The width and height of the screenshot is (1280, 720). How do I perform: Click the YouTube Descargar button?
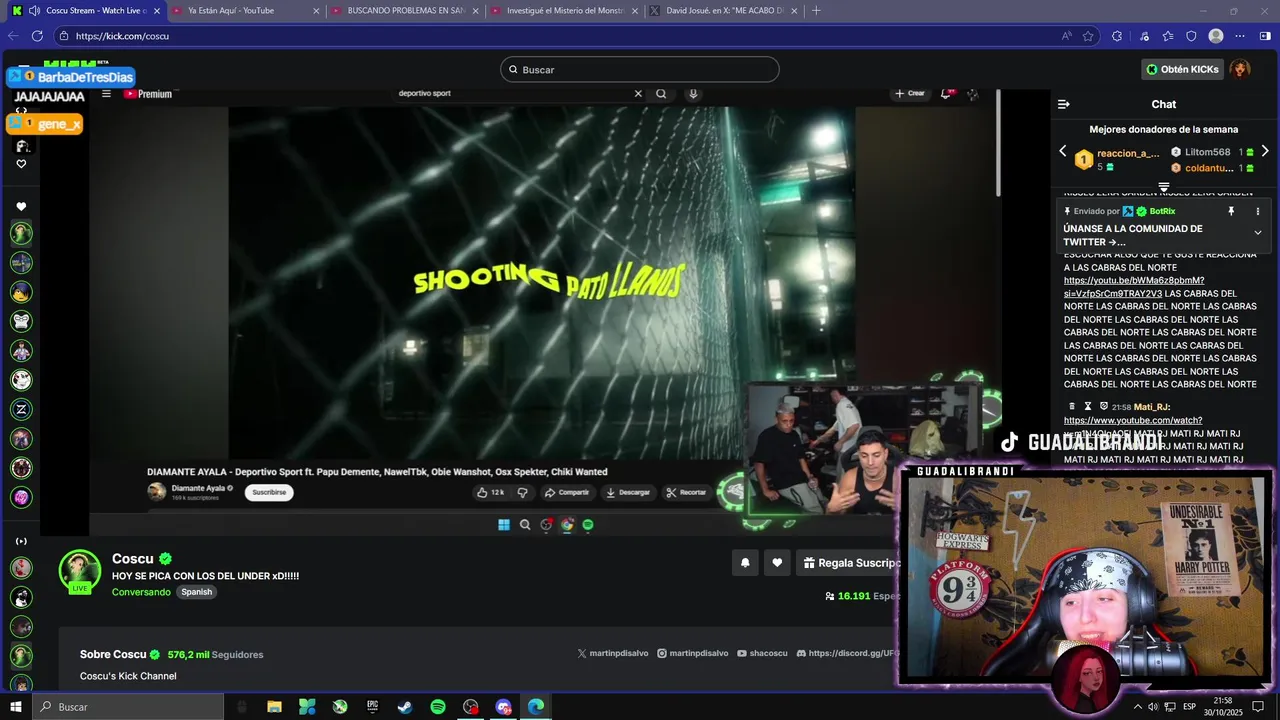tap(628, 492)
